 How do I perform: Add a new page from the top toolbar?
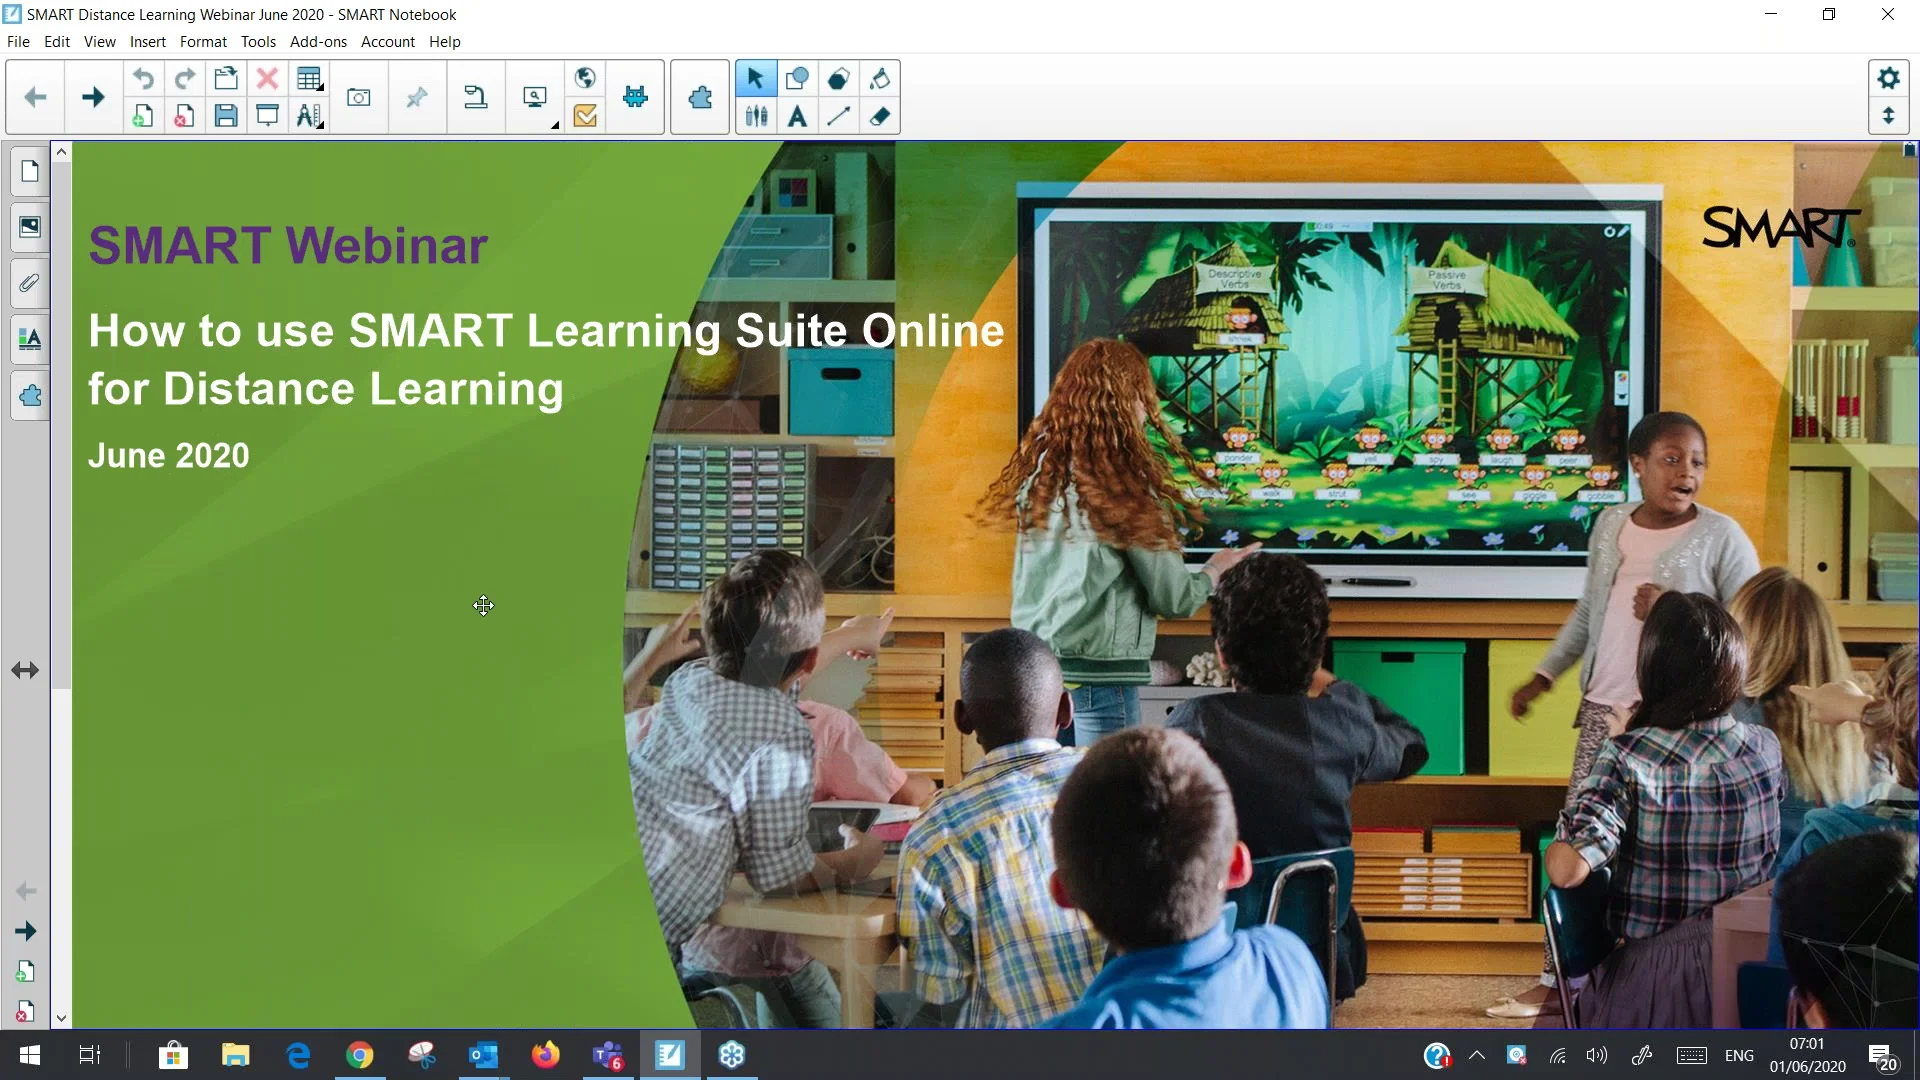(143, 116)
